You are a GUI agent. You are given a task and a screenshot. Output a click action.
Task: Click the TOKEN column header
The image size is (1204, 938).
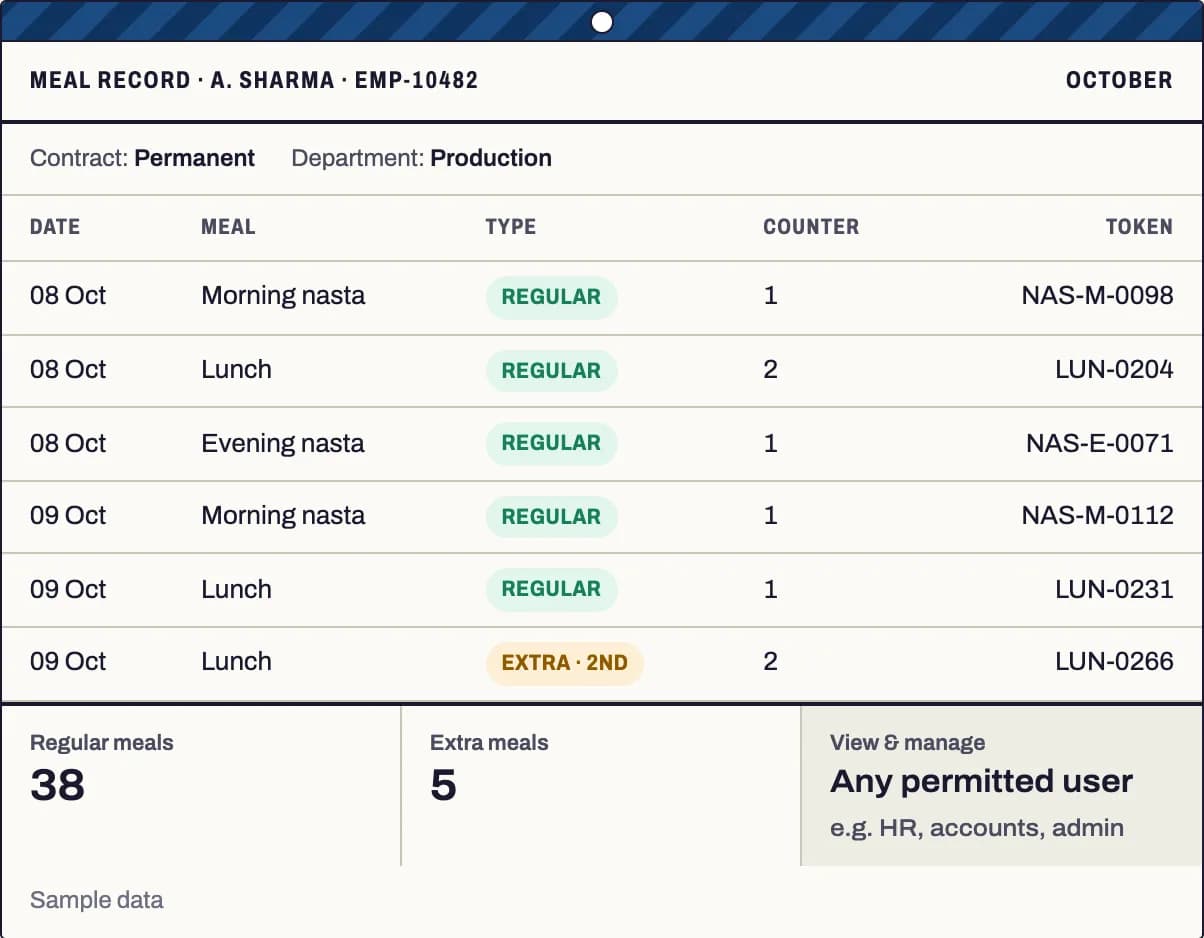1139,227
